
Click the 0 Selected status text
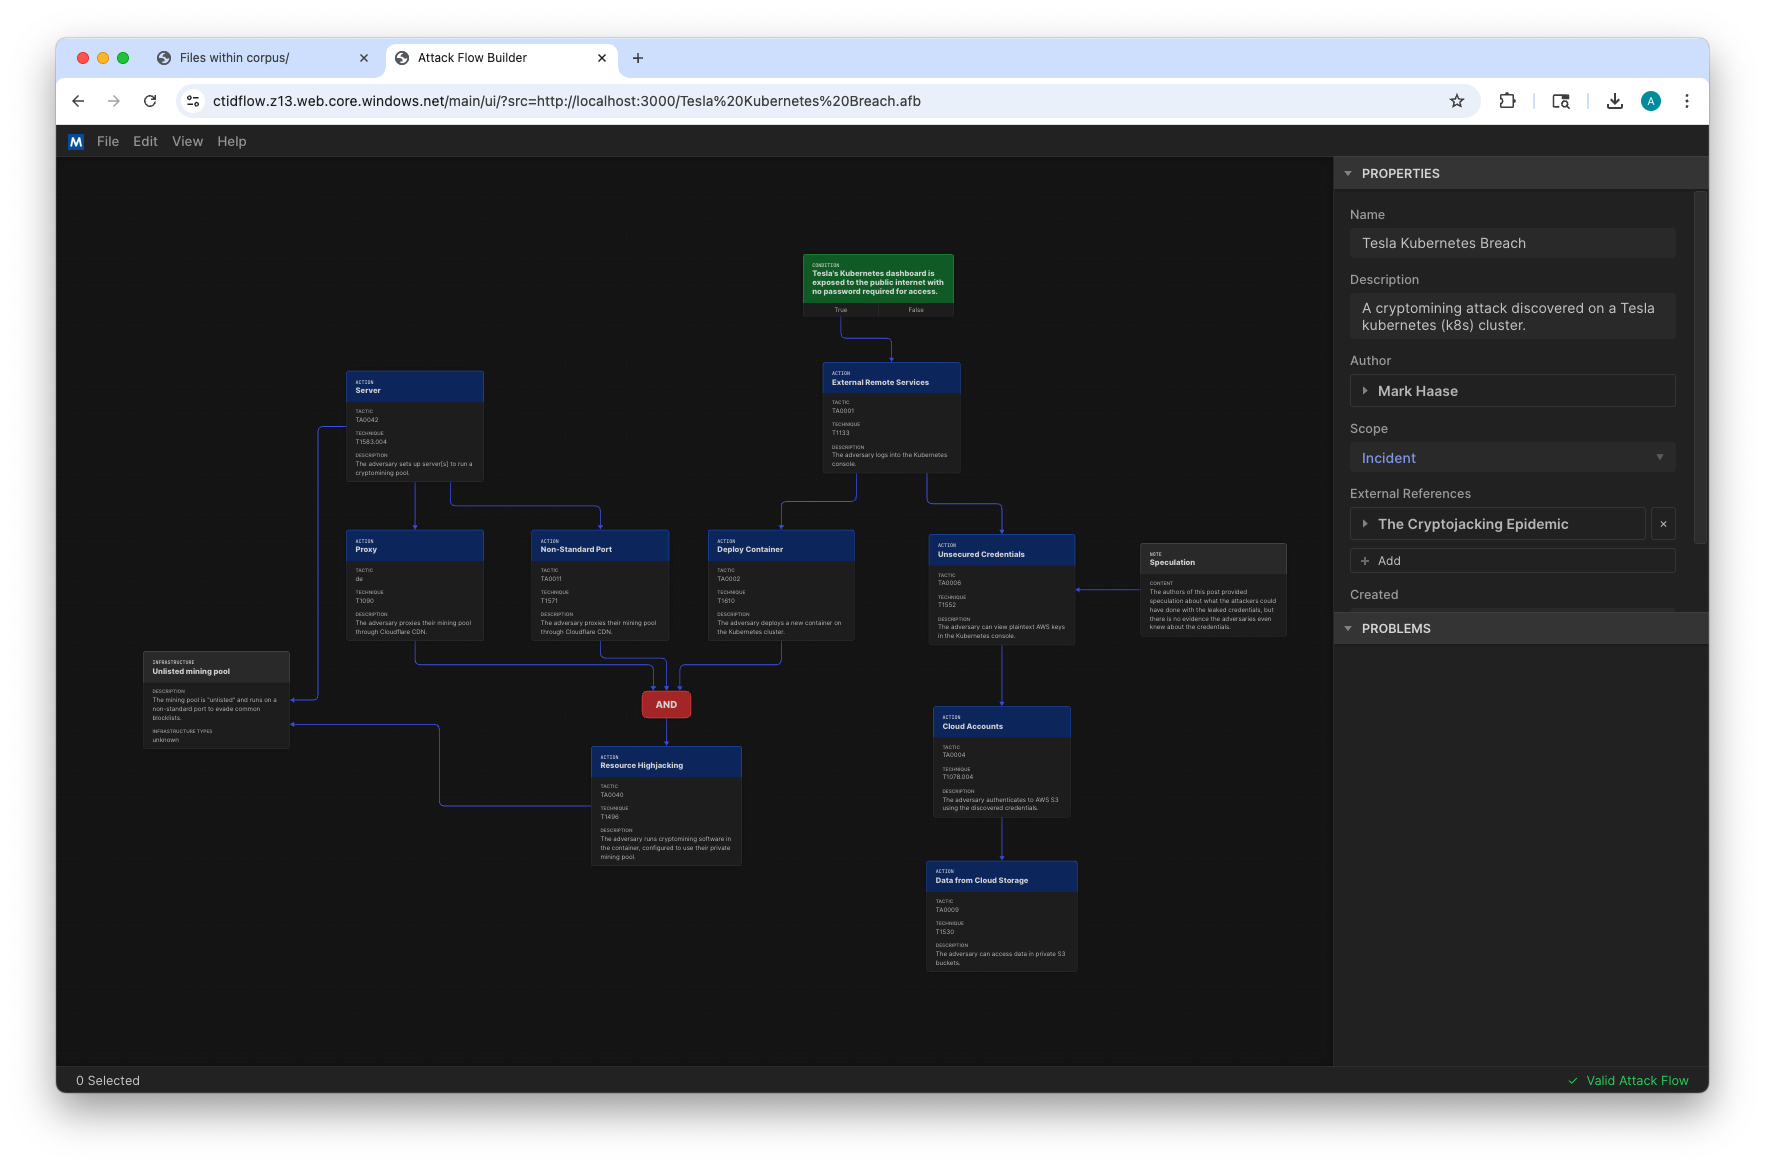(108, 1081)
